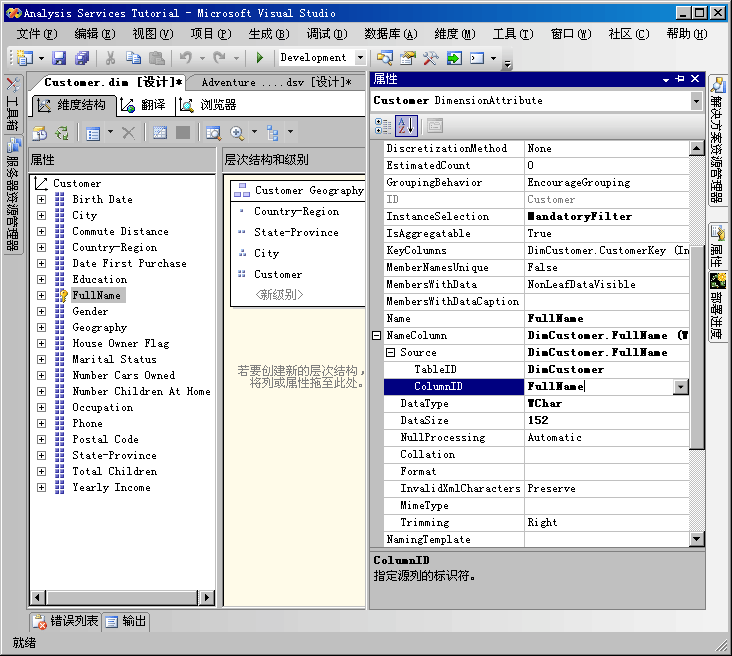Image resolution: width=732 pixels, height=656 pixels.
Task: Click the Zoom magnifier icon in dimension toolbar
Action: tap(238, 132)
